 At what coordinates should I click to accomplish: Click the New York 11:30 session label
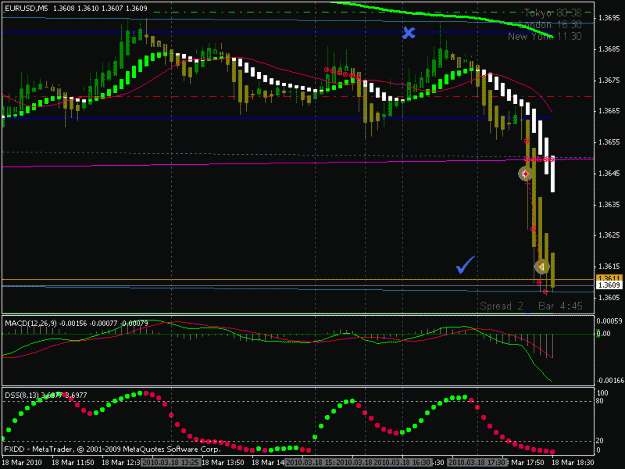pos(544,37)
